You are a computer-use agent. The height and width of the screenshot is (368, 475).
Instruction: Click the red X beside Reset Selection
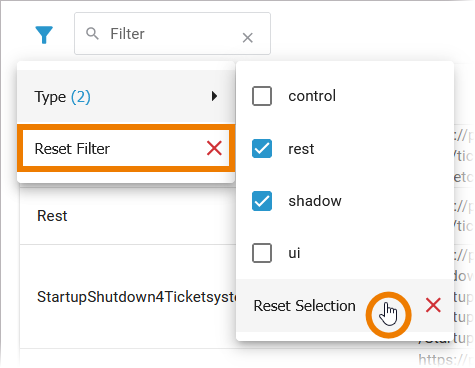pyautogui.click(x=433, y=305)
